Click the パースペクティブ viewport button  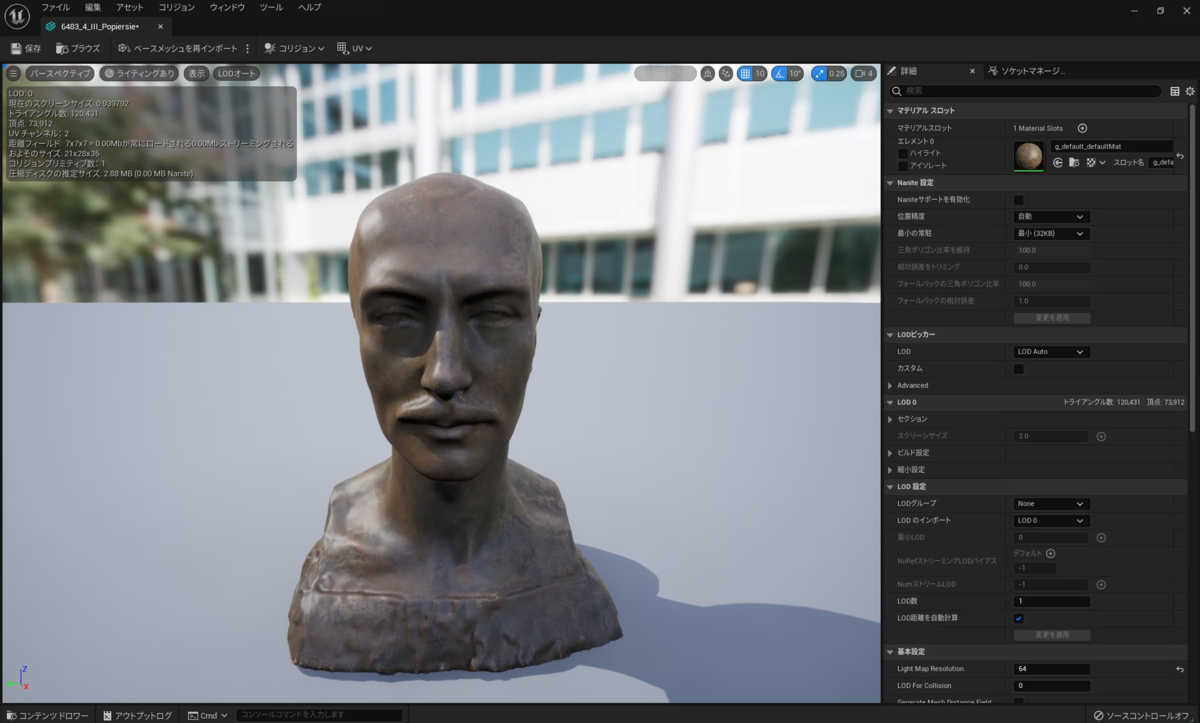pyautogui.click(x=59, y=73)
